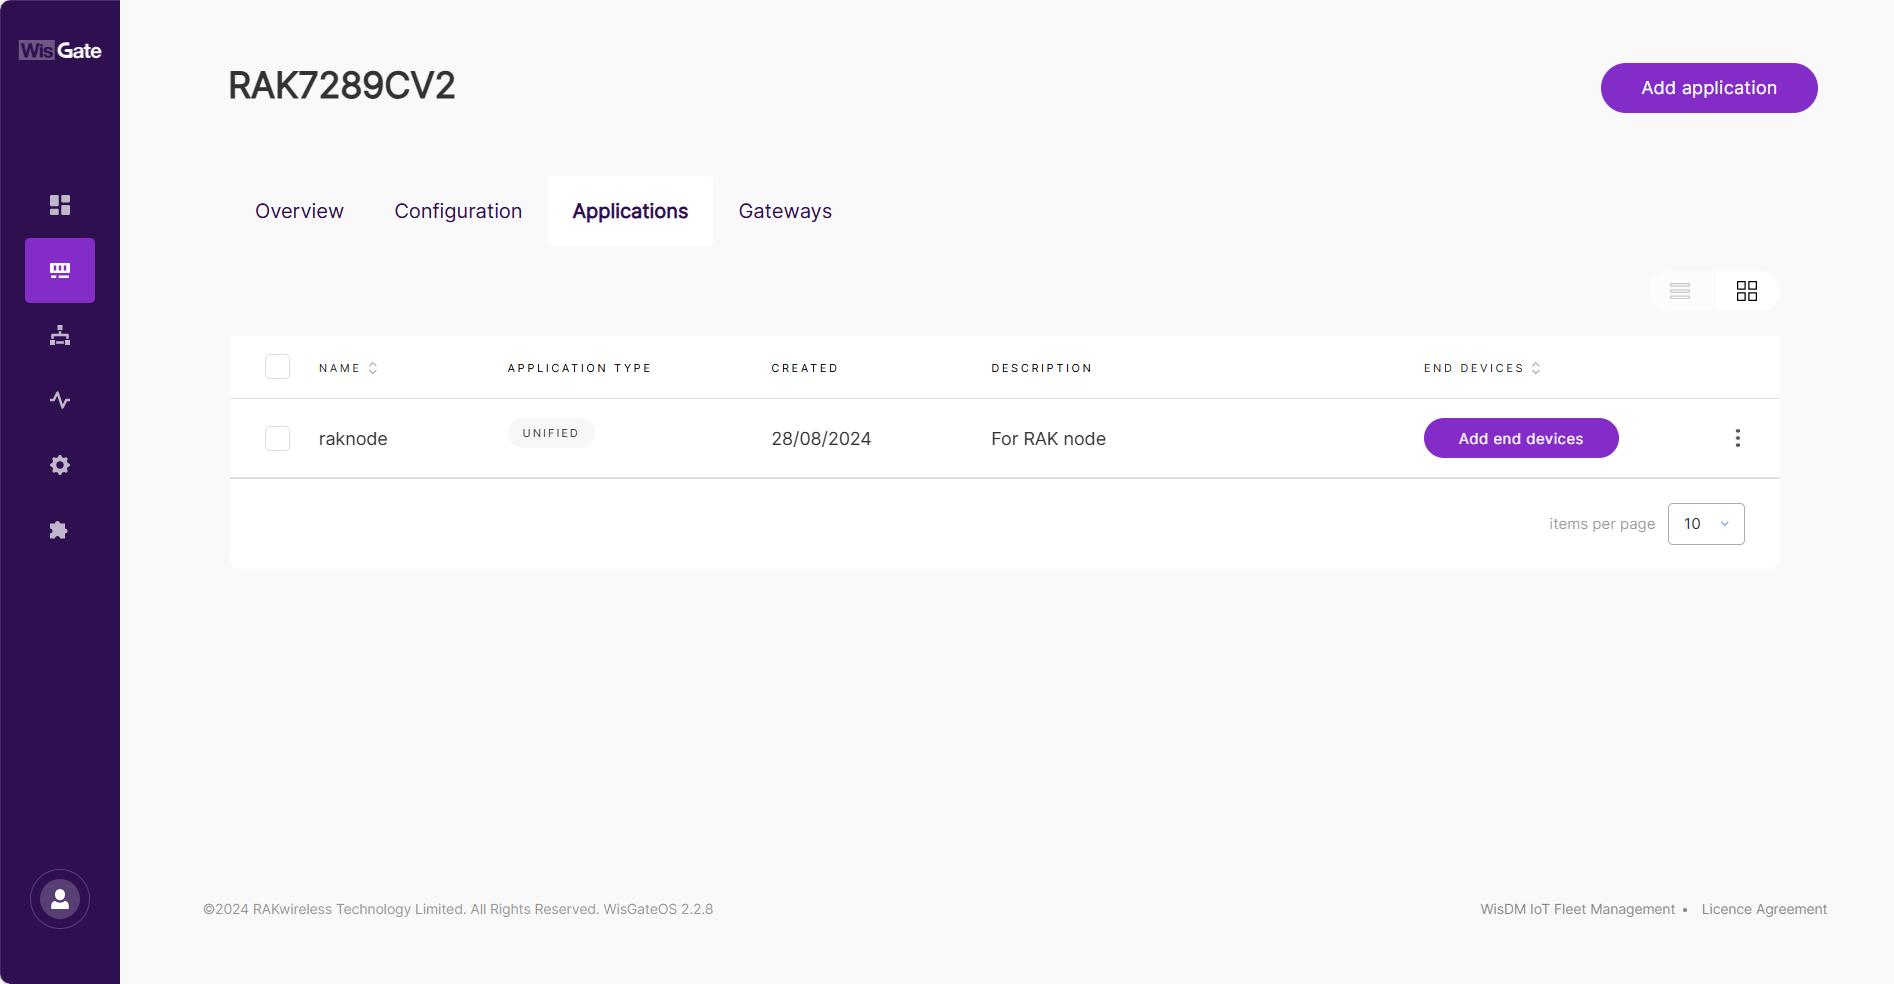This screenshot has height=984, width=1894.
Task: Open the WisDM IoT Fleet Management link
Action: coord(1577,909)
